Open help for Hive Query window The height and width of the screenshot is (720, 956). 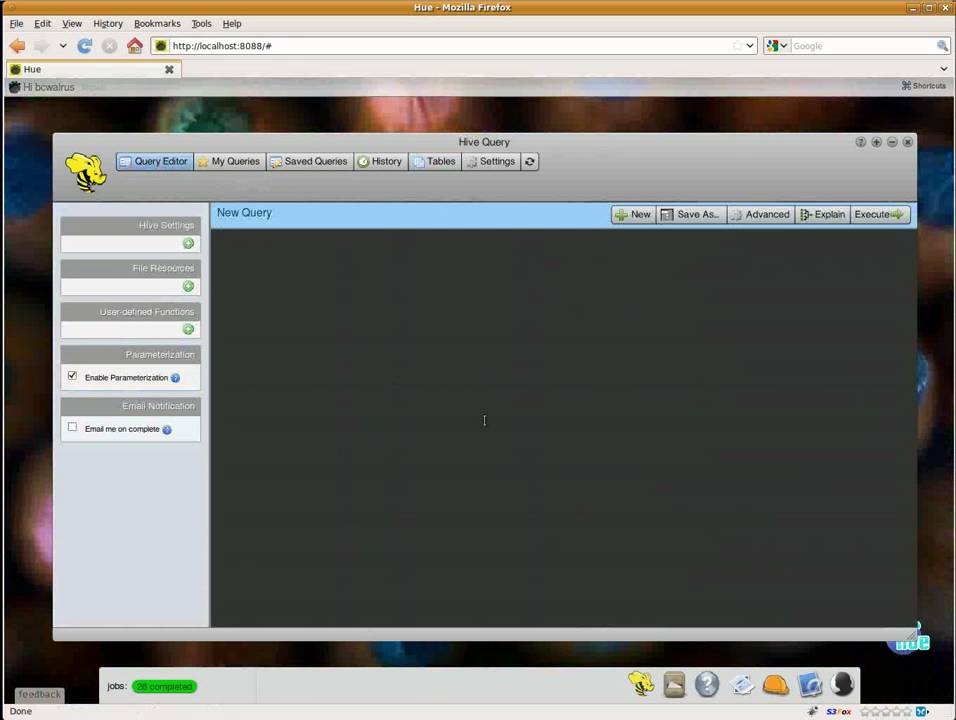[x=860, y=142]
